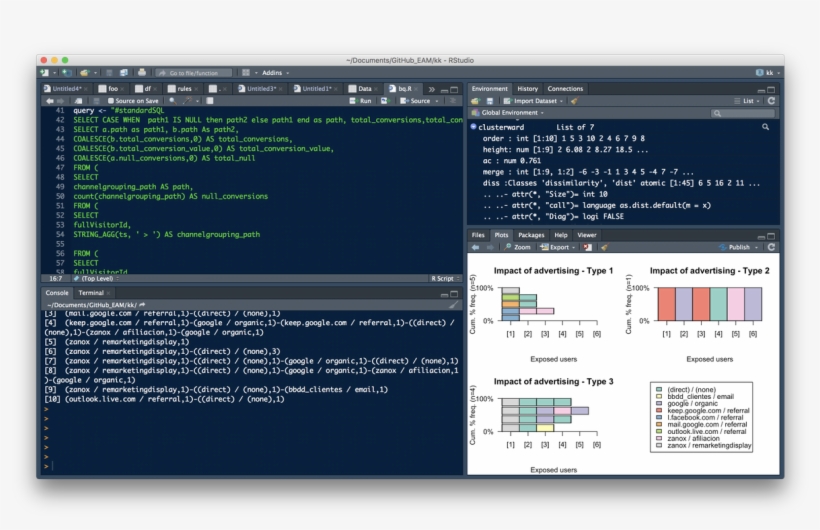Save all open documents icon
The image size is (820, 530).
pyautogui.click(x=124, y=73)
